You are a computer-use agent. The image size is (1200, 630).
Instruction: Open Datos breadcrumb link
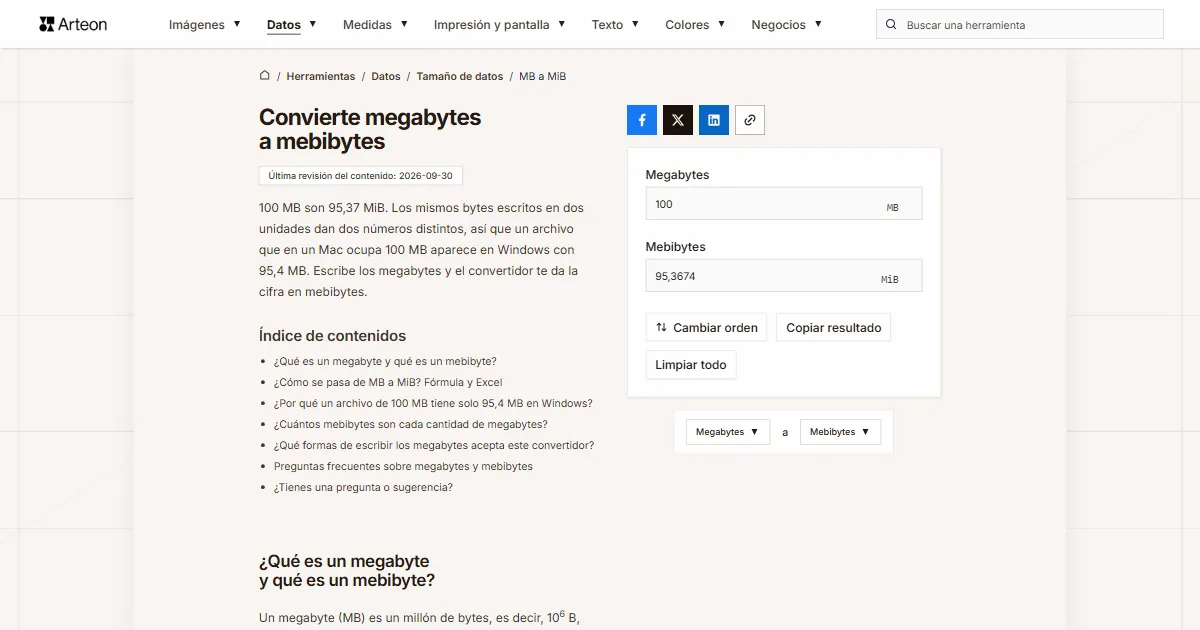tap(386, 76)
